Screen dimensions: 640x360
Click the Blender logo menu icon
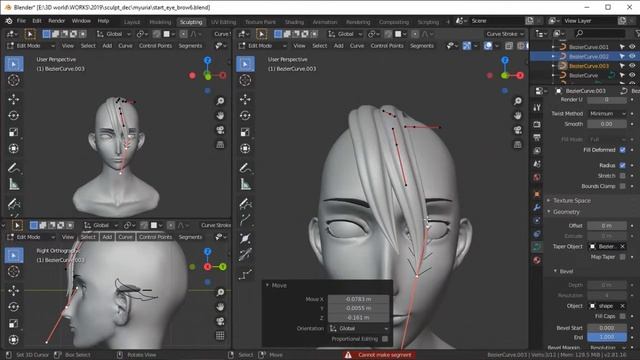9,21
